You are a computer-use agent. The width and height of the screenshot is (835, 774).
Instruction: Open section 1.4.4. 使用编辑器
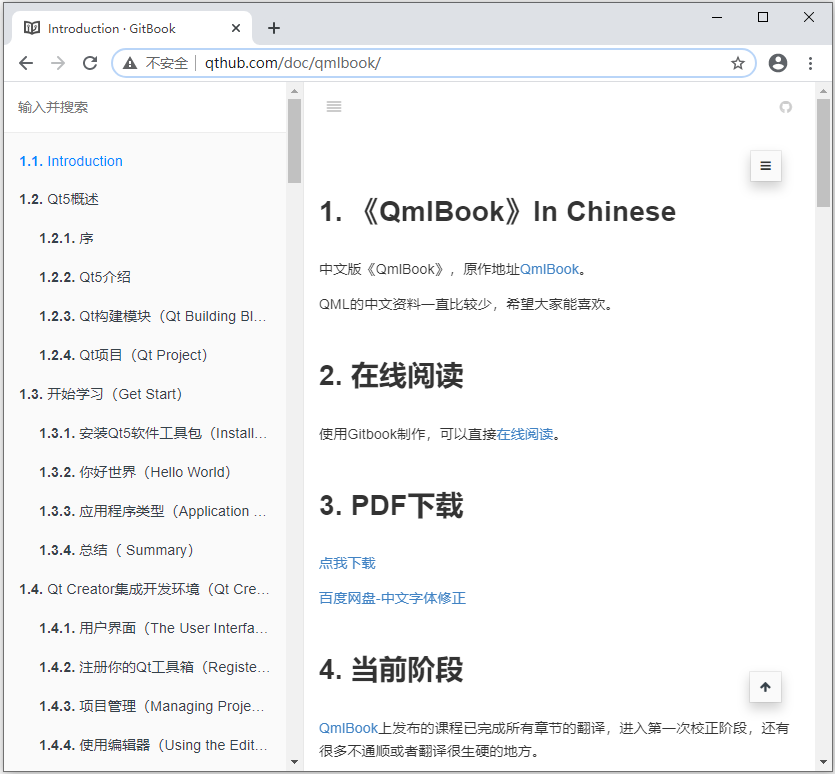153,745
